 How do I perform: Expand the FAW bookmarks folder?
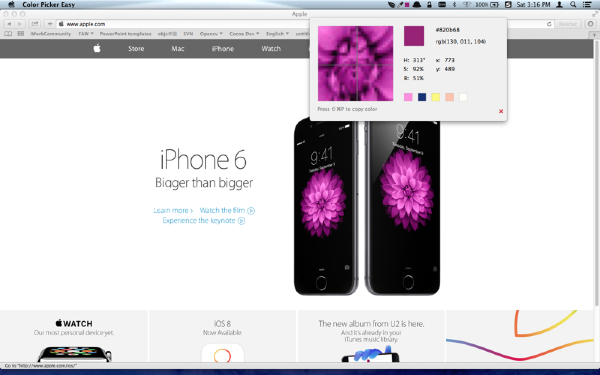tap(86, 34)
